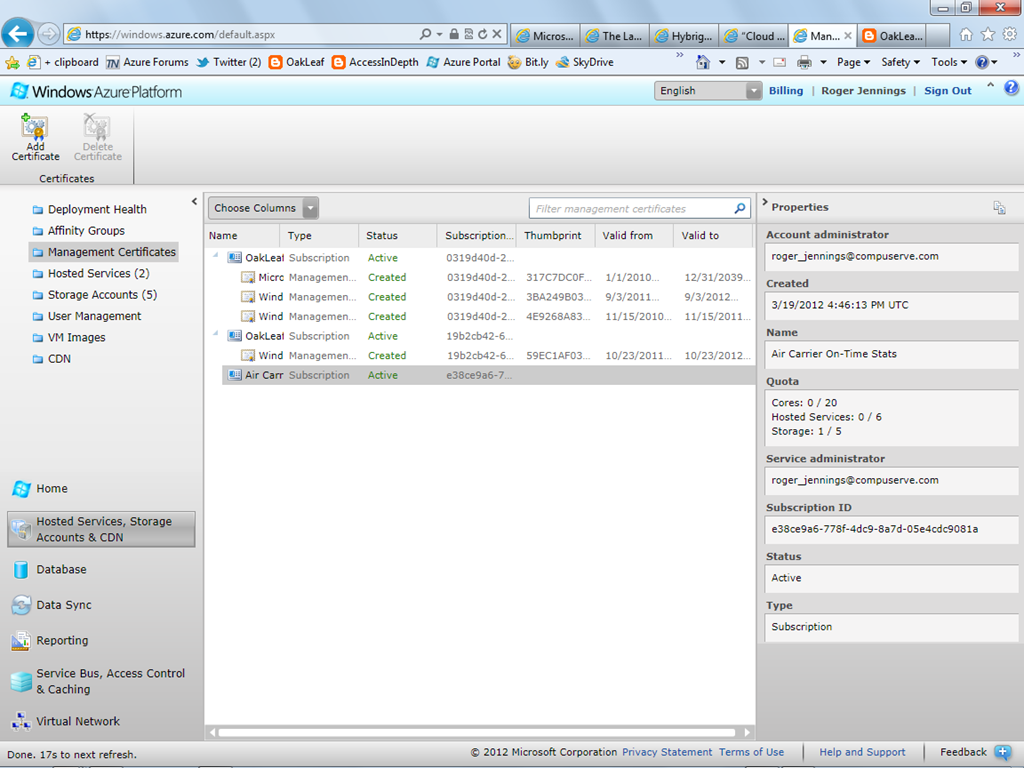Click the Delete Certificate icon
Image resolution: width=1024 pixels, height=768 pixels.
coord(97,128)
